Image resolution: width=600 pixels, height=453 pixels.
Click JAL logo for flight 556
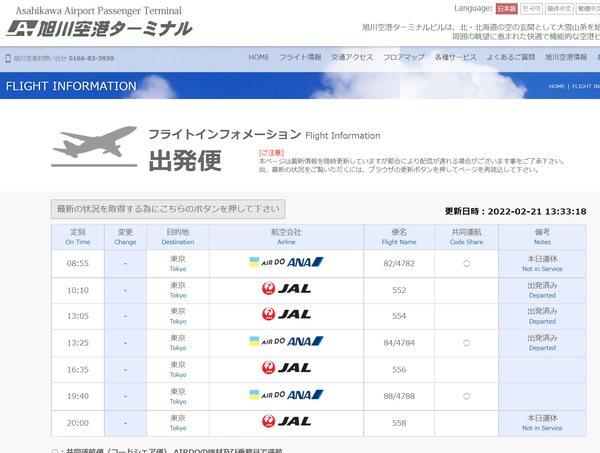click(286, 368)
